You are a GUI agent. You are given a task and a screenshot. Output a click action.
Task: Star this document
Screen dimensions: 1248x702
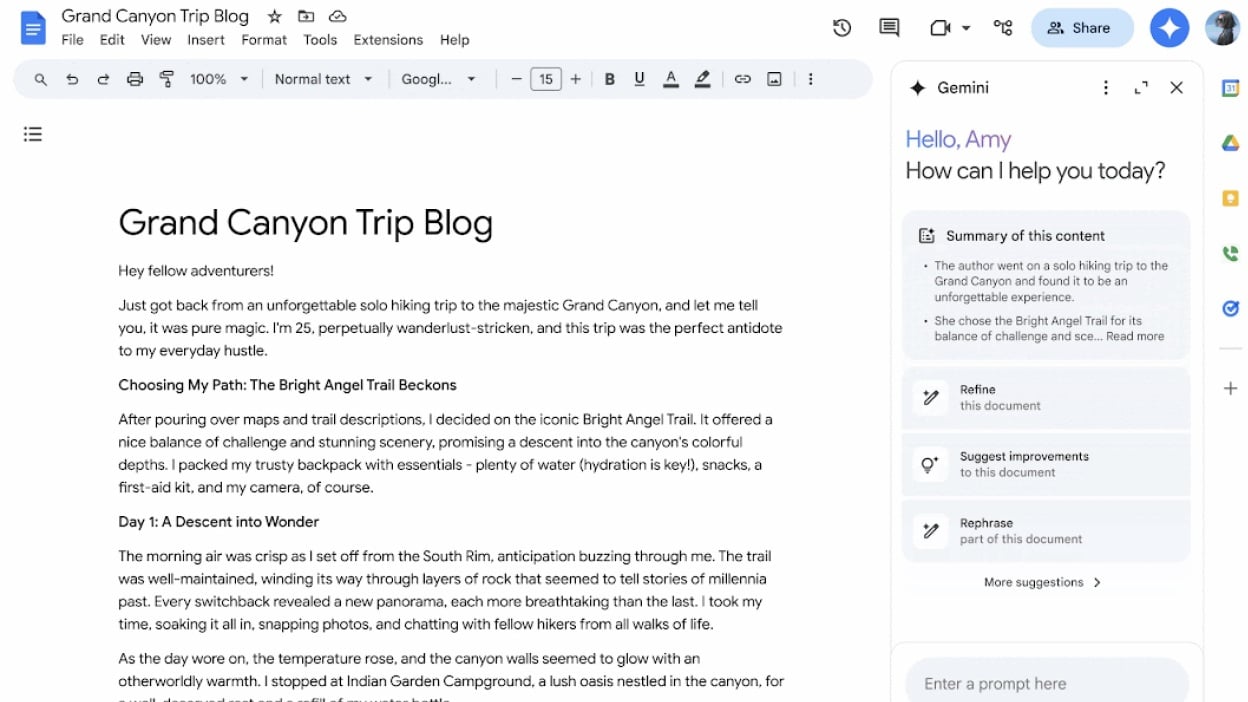pyautogui.click(x=274, y=16)
